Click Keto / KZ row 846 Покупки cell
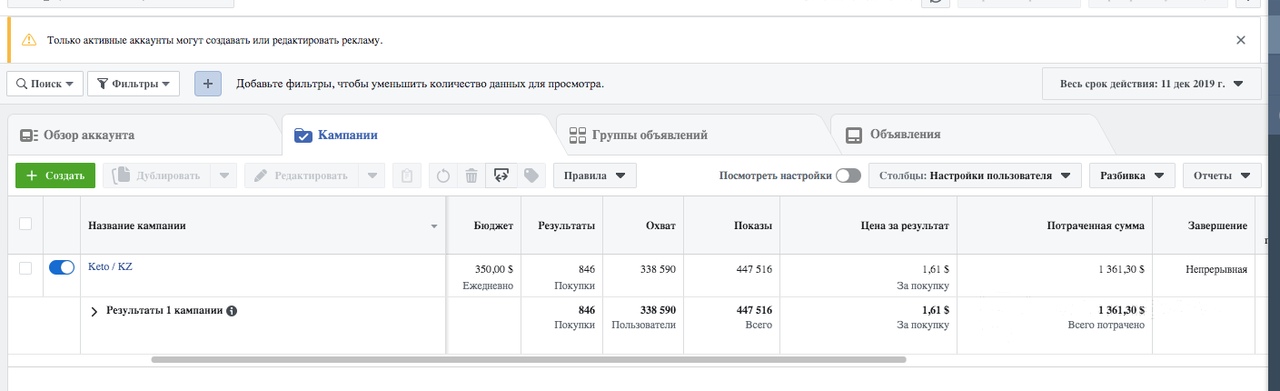Image resolution: width=1280 pixels, height=391 pixels. tap(562, 276)
